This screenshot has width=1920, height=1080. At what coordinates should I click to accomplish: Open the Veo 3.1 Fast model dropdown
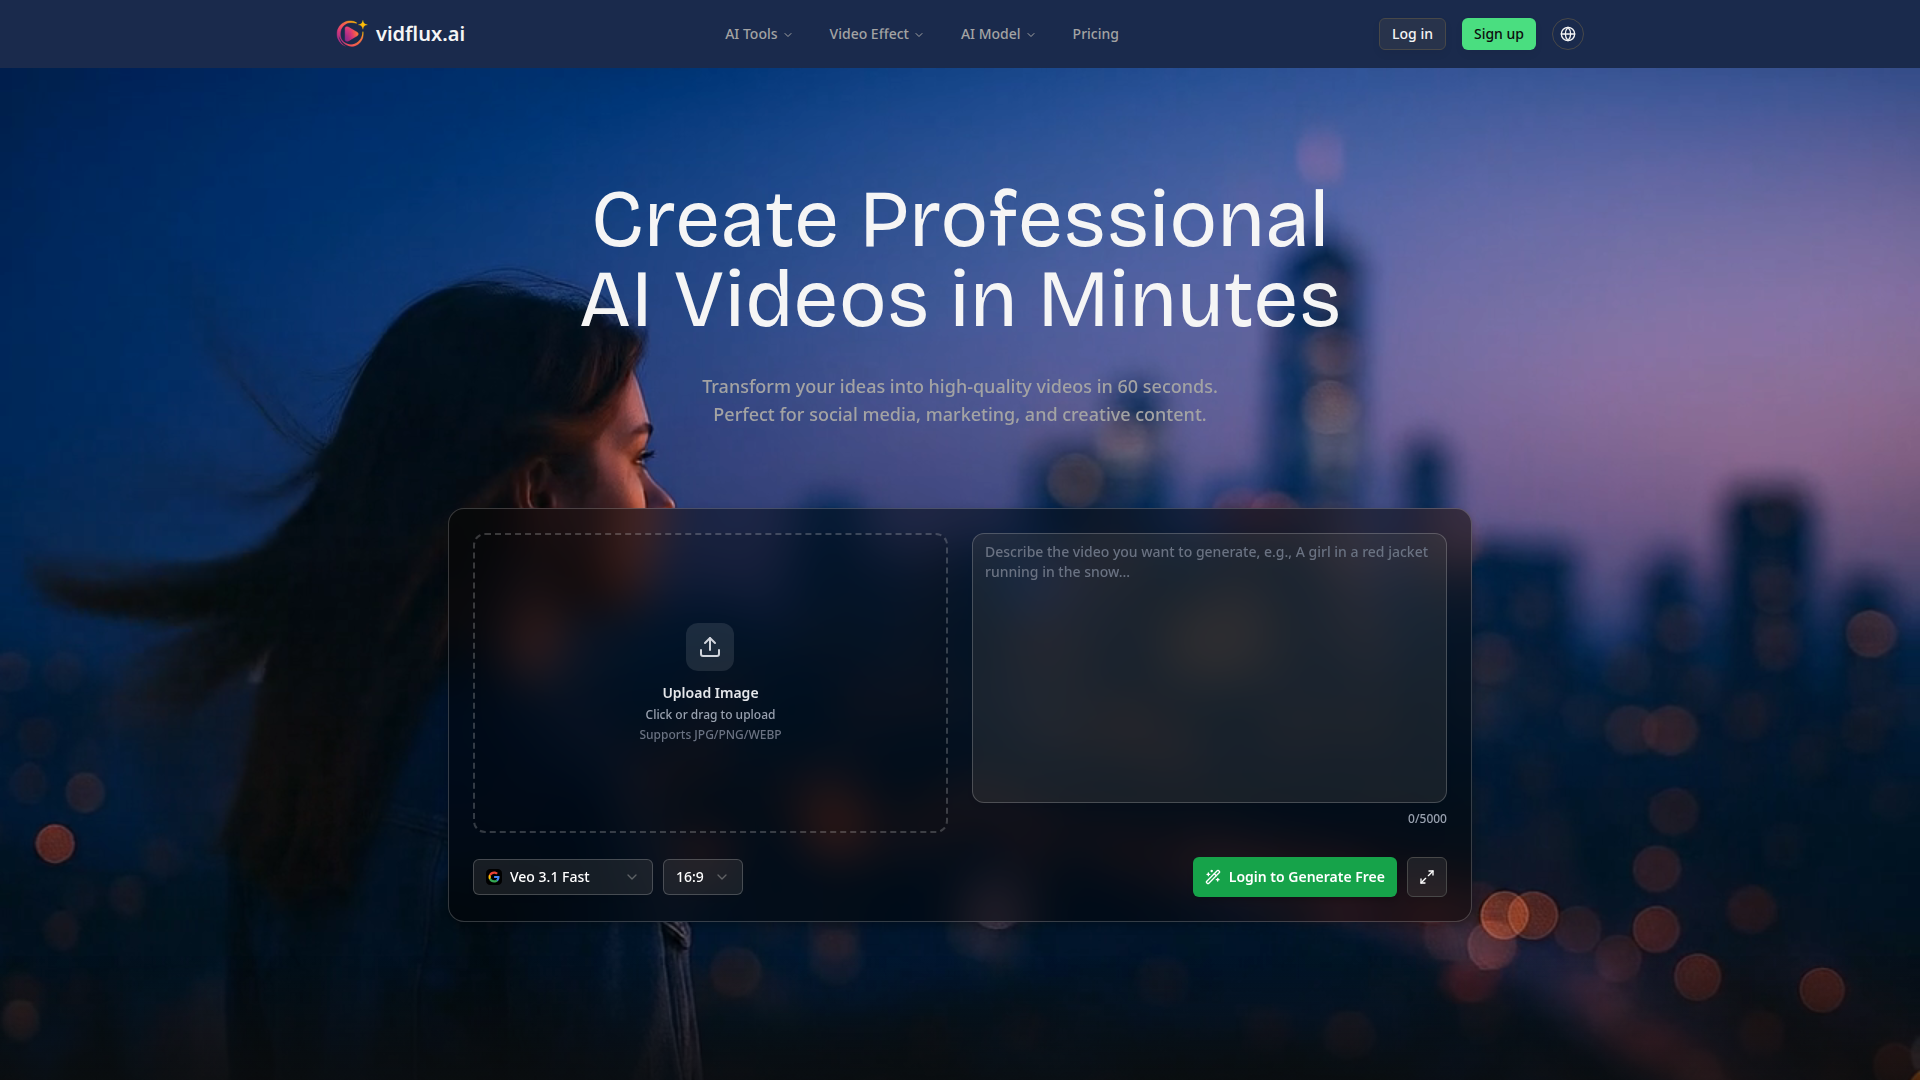click(562, 877)
